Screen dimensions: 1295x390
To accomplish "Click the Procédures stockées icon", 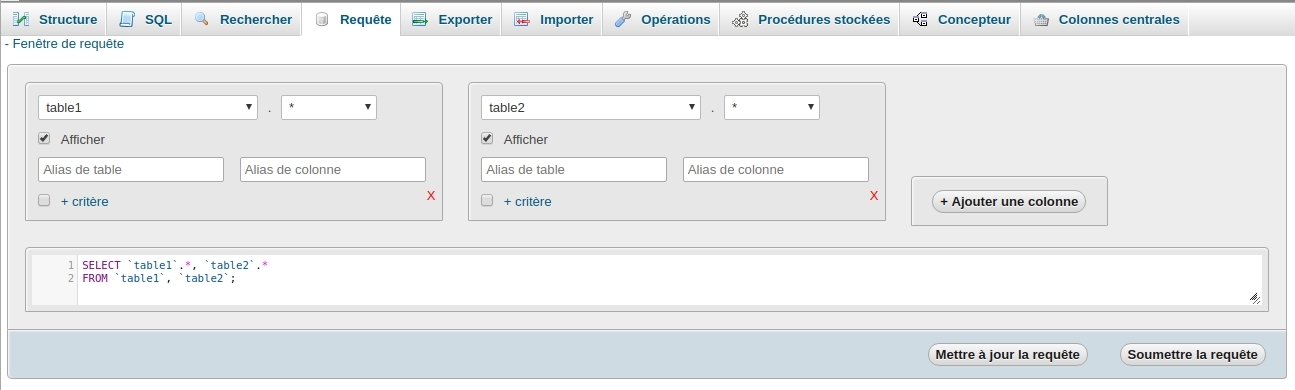I will (x=740, y=19).
